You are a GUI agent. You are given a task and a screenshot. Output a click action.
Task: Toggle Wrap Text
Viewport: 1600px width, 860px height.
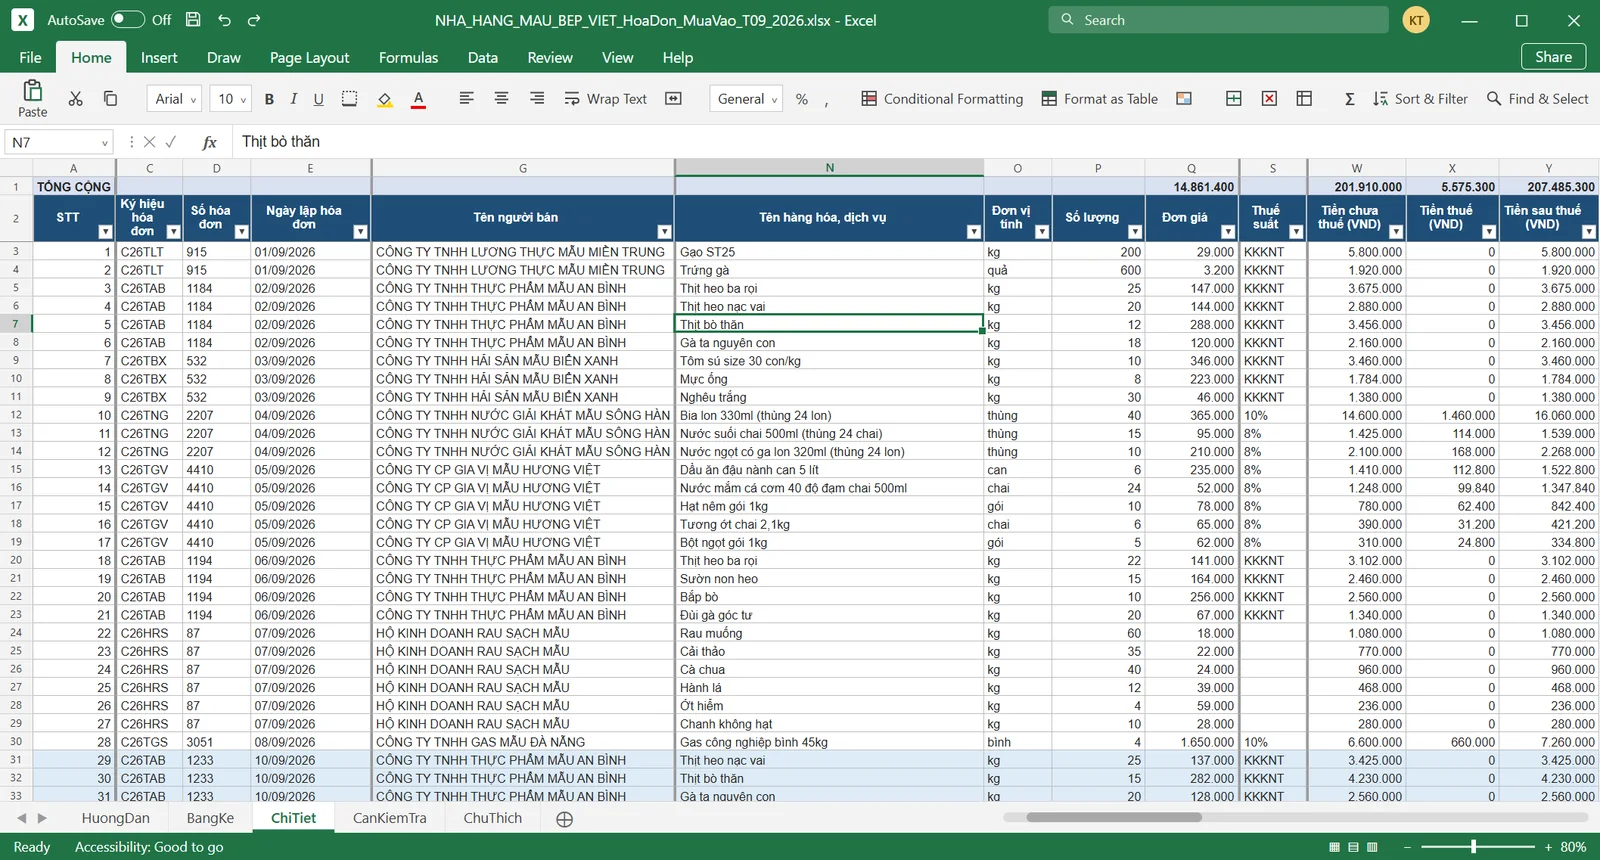point(606,99)
